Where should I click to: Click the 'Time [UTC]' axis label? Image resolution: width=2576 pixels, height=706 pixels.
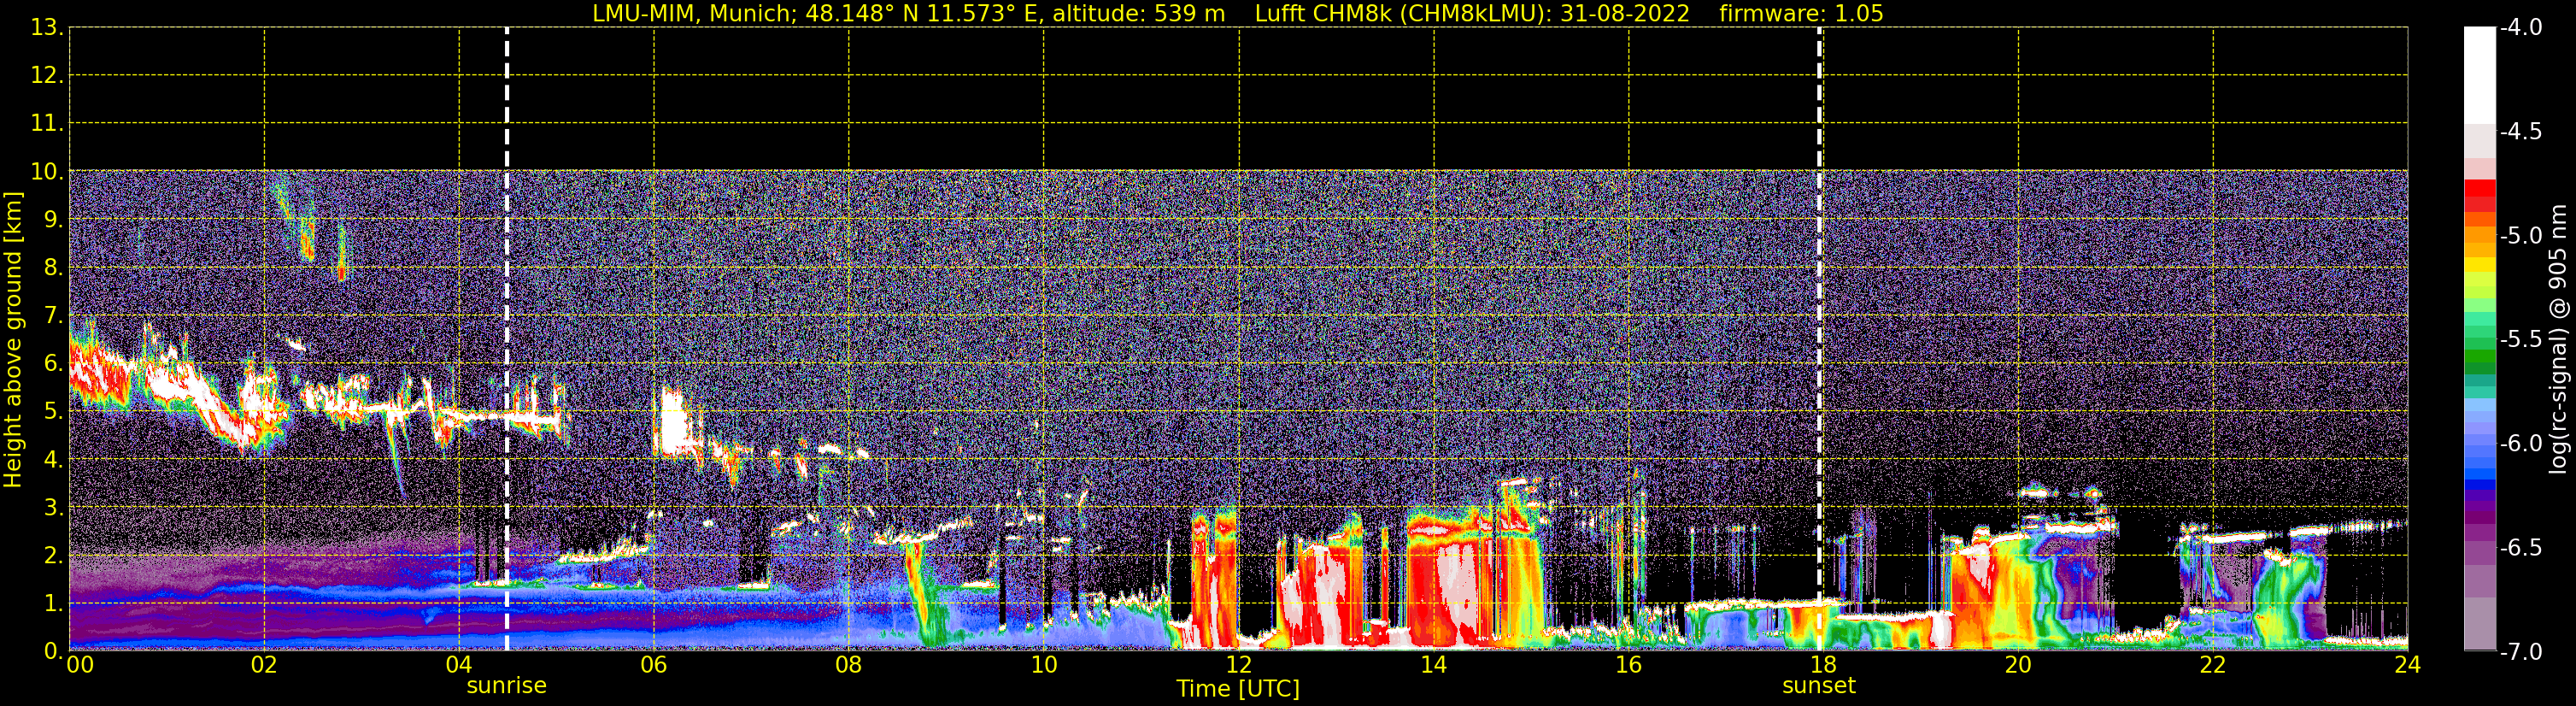[1238, 689]
